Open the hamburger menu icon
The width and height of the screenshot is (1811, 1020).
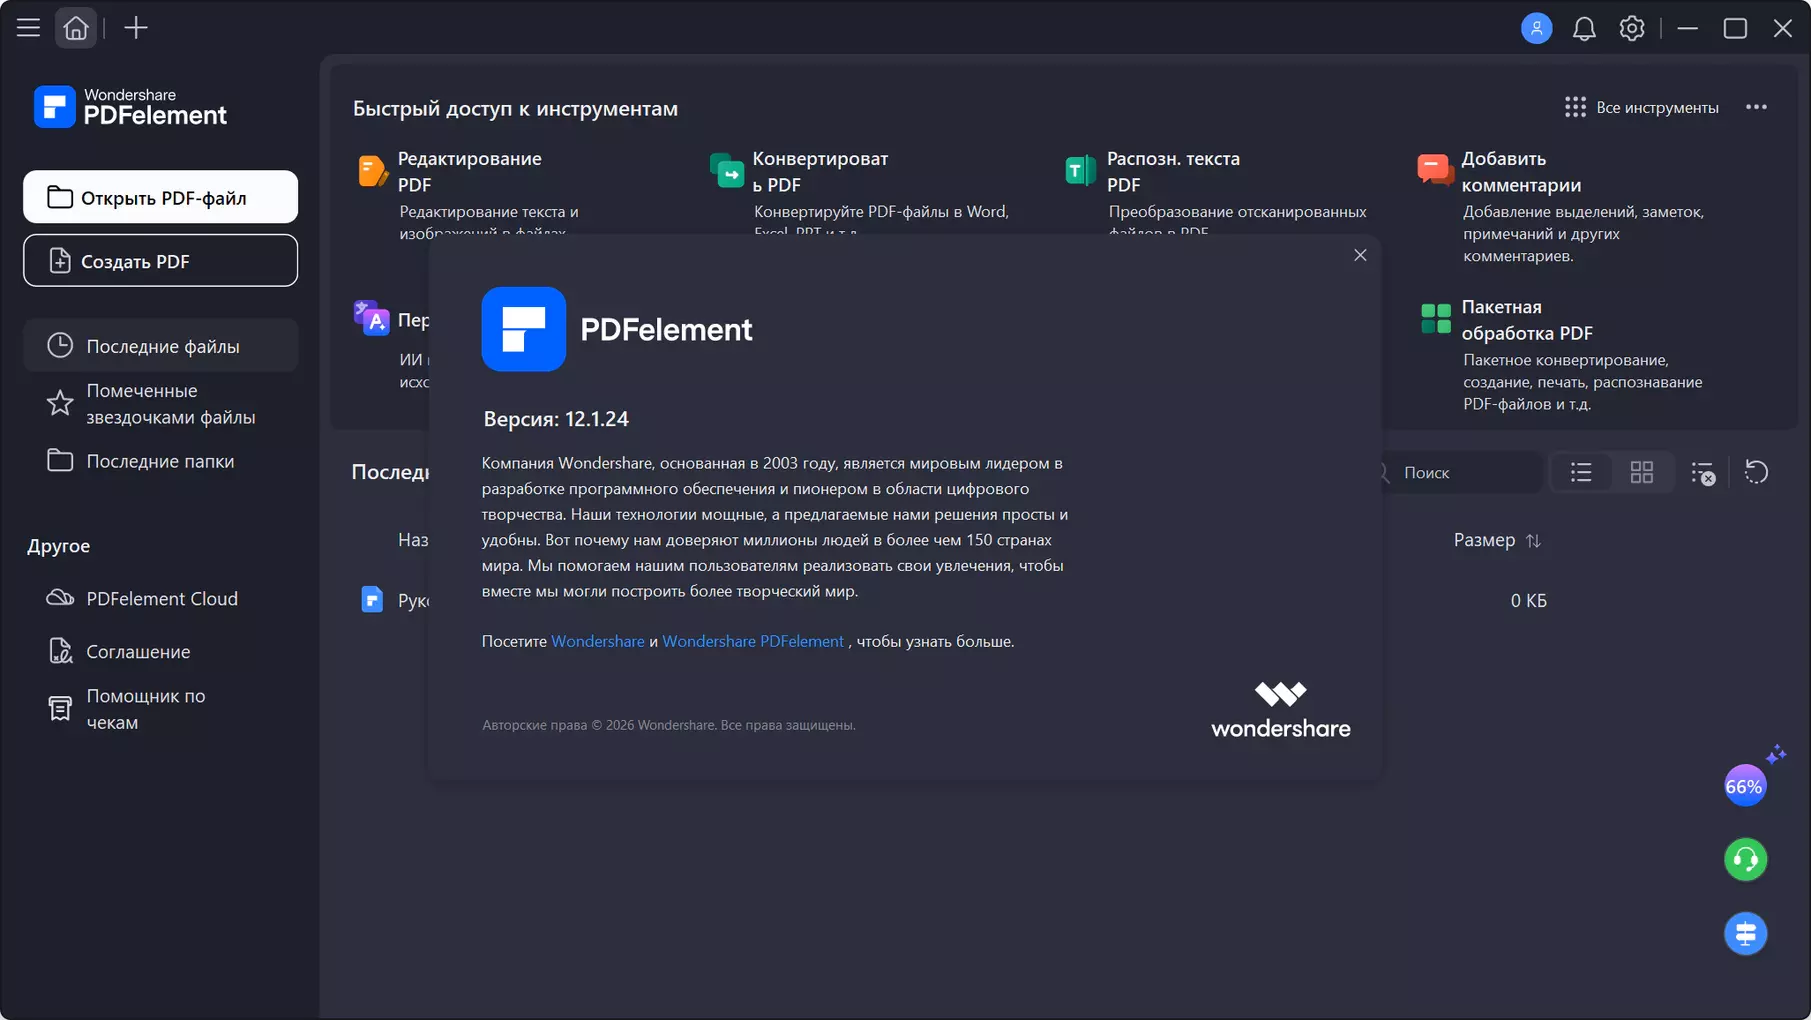click(28, 28)
